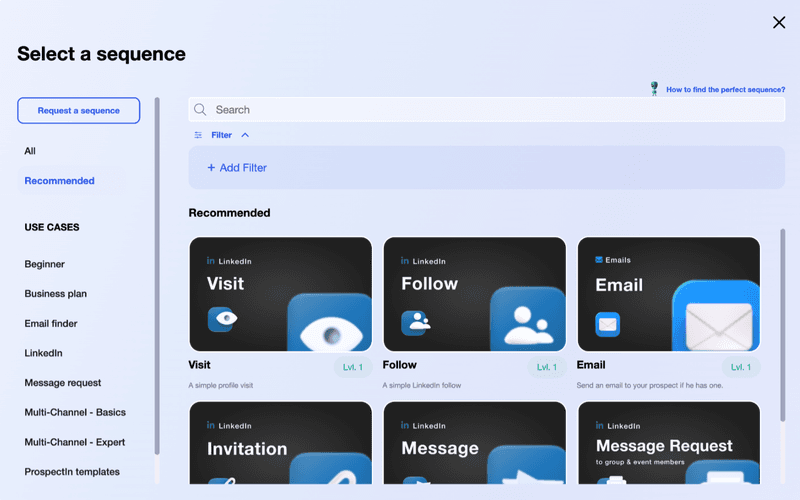
Task: Click LinkedIn logo on Follow card
Action: [405, 261]
